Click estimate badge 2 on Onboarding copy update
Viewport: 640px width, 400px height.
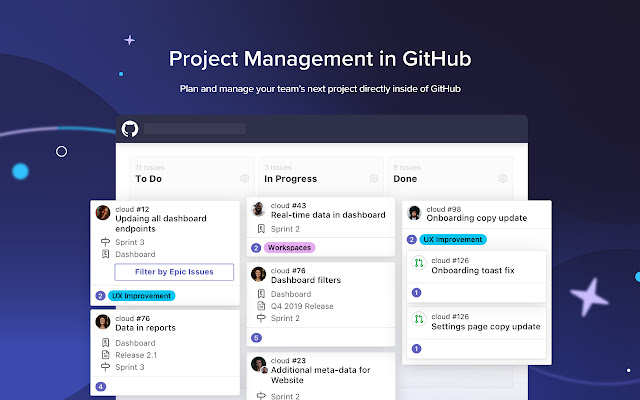pos(412,240)
